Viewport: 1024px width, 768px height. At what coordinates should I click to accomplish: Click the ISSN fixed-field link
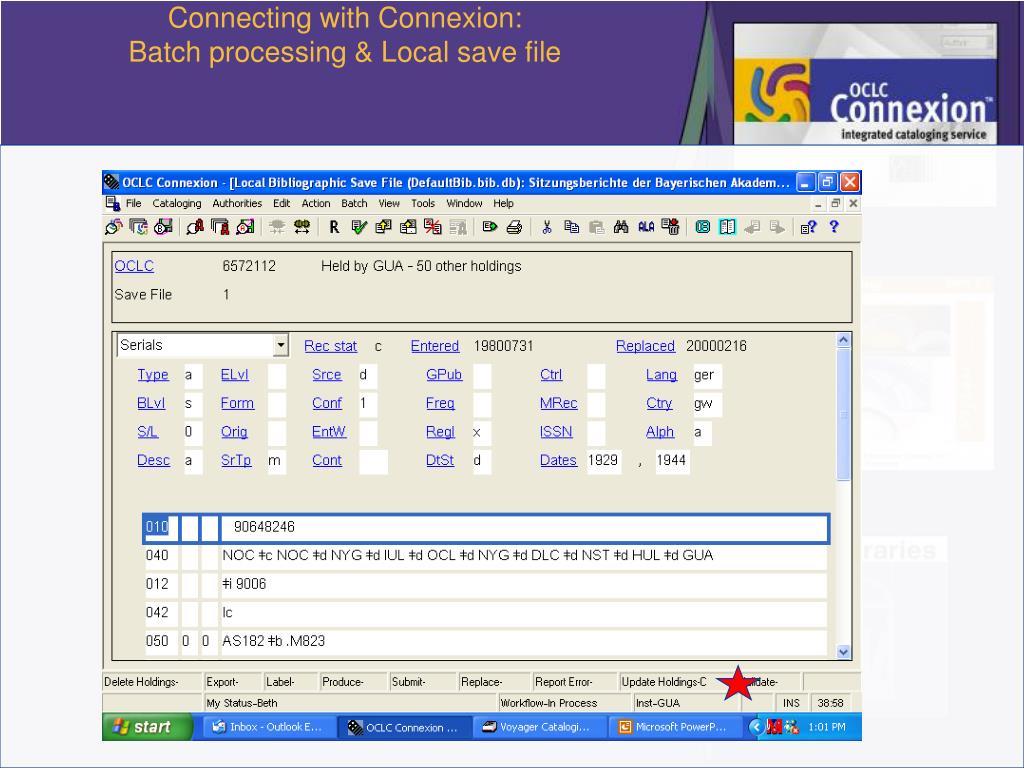tap(556, 432)
